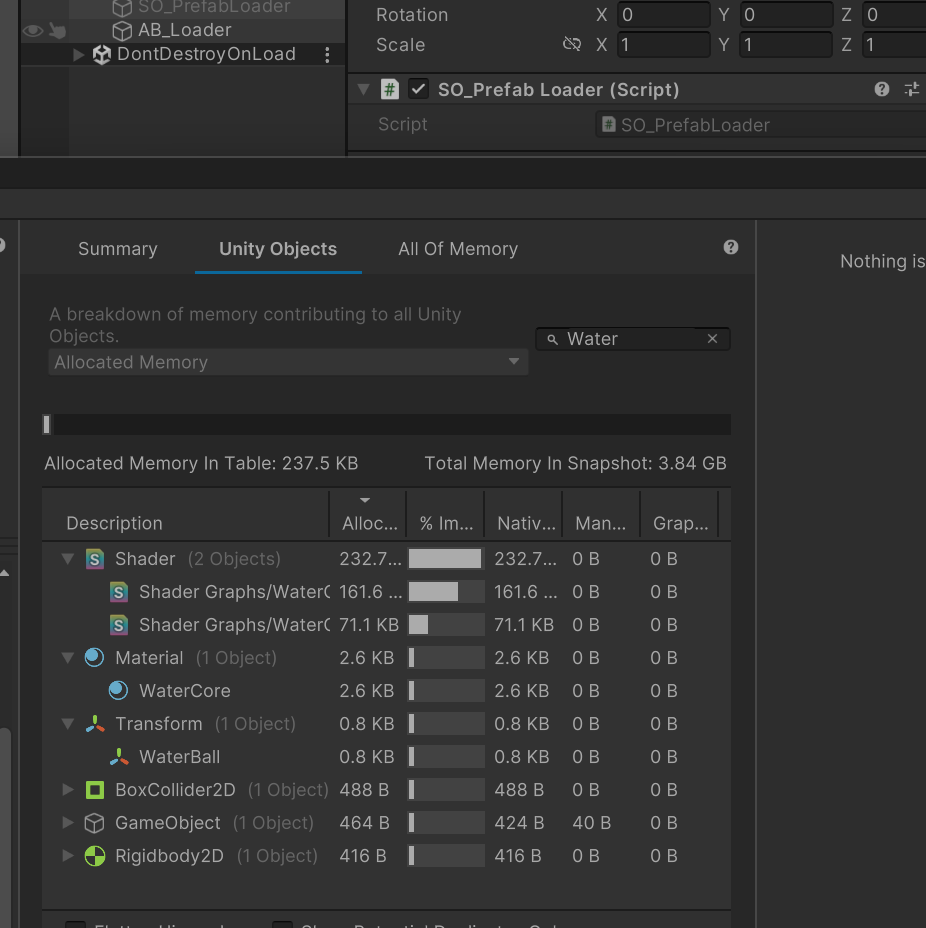Open the Allocated Memory dropdown
Image resolution: width=926 pixels, height=928 pixels.
(288, 362)
